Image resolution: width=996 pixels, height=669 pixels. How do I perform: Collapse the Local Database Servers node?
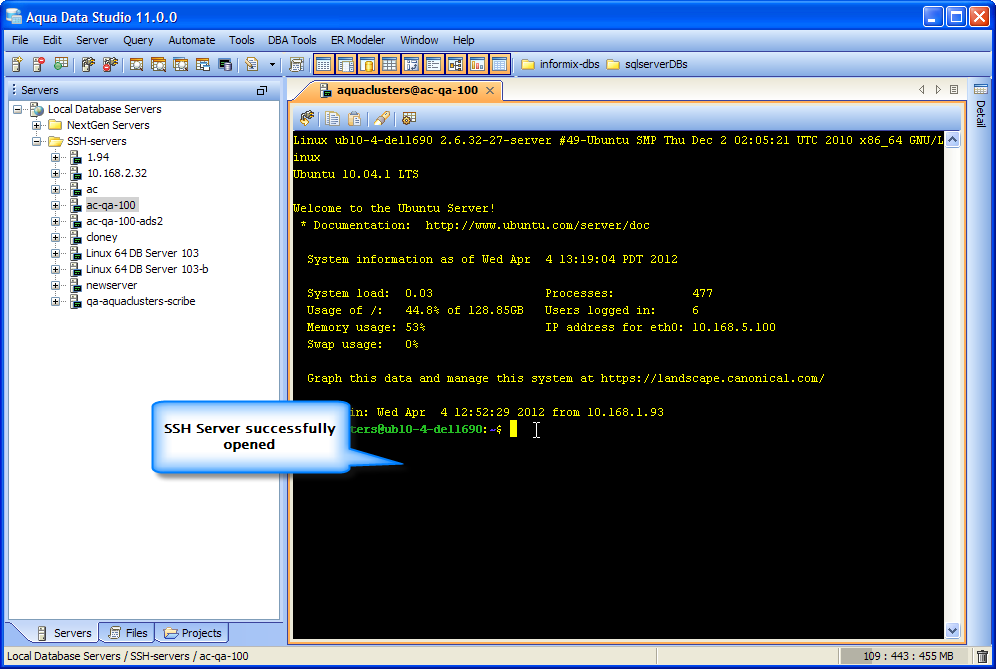18,109
